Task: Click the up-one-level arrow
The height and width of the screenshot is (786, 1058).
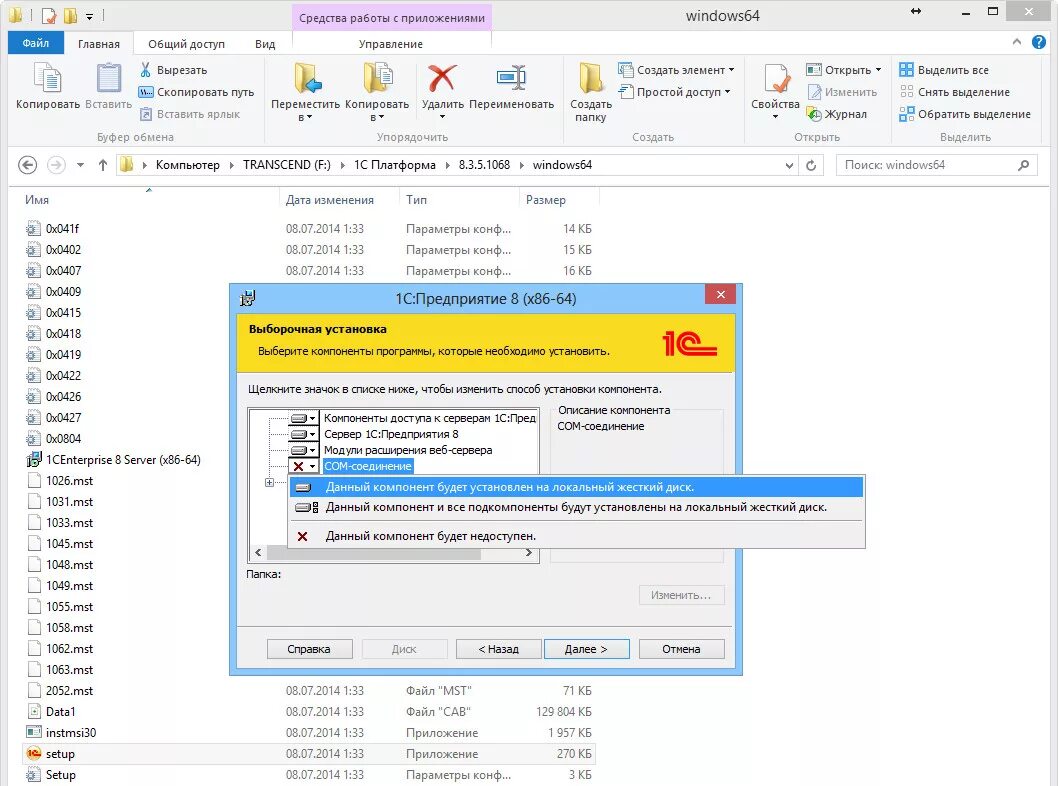Action: [x=103, y=165]
